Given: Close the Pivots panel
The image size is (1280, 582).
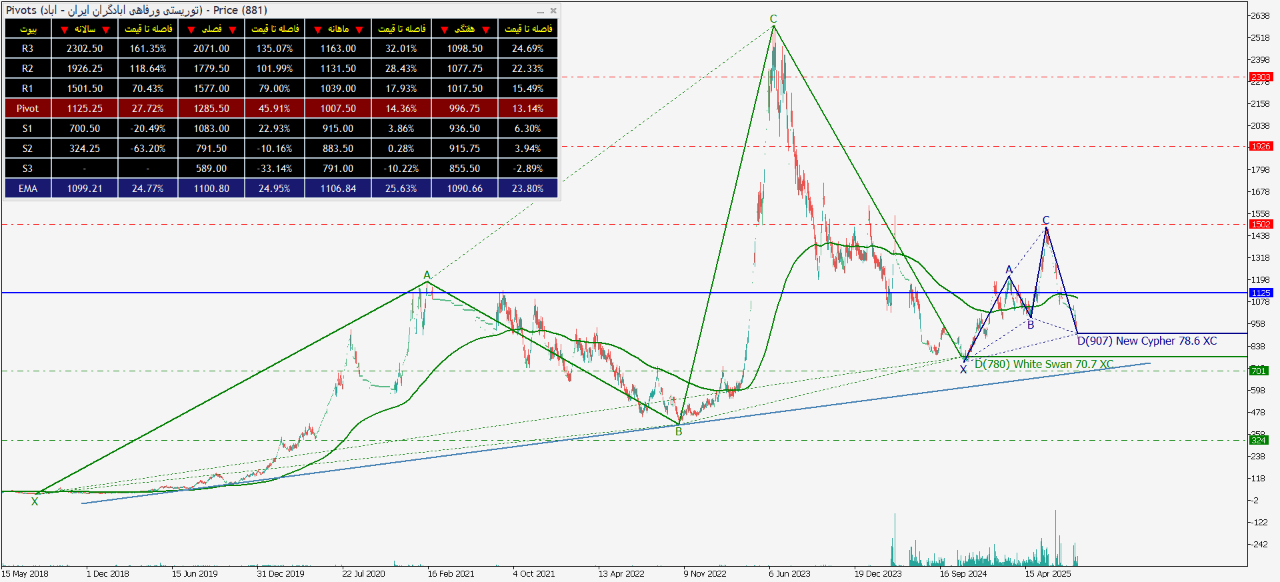Looking at the screenshot, I should (552, 10).
